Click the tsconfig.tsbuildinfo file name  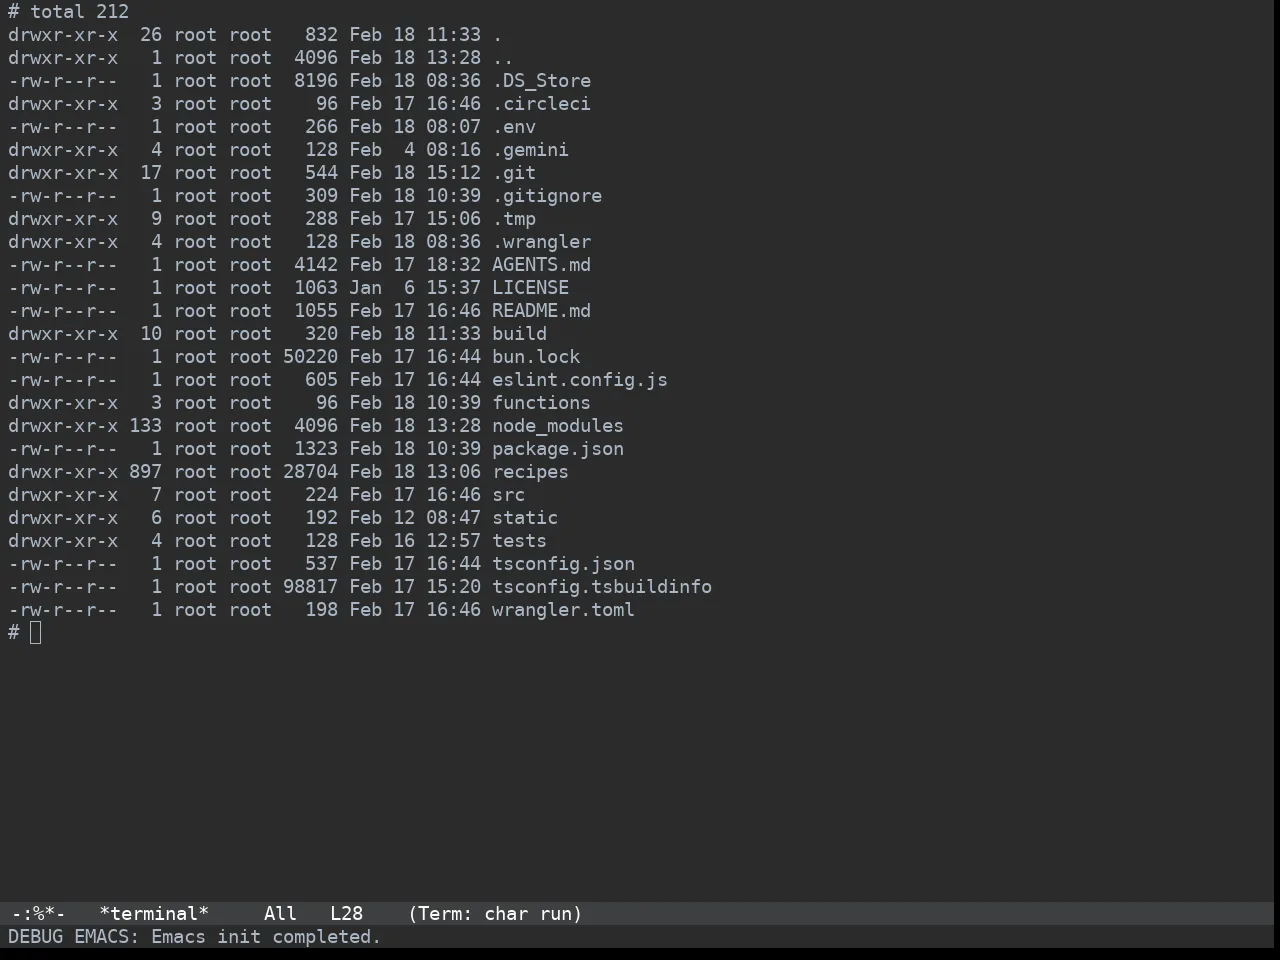pos(602,587)
